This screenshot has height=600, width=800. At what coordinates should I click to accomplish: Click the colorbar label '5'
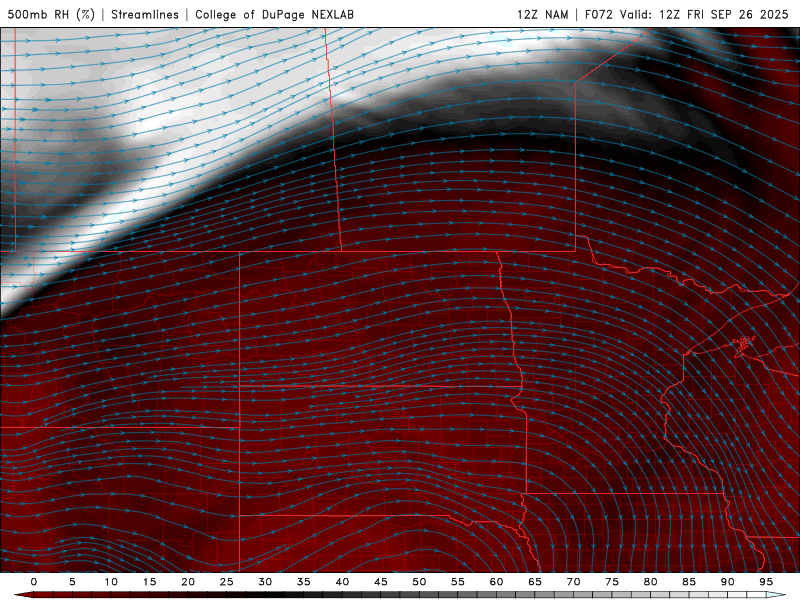click(72, 582)
